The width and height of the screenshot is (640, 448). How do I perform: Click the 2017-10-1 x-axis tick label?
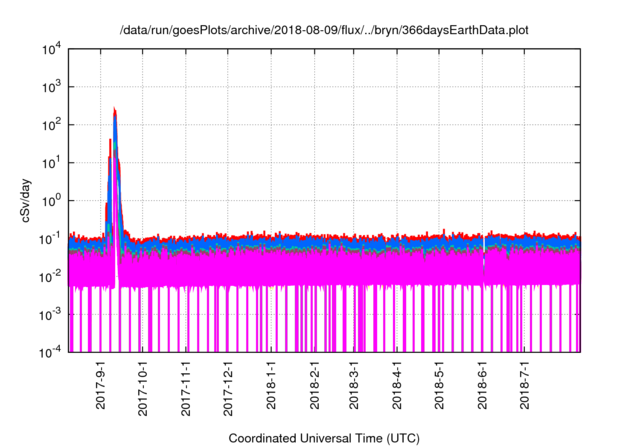142,388
